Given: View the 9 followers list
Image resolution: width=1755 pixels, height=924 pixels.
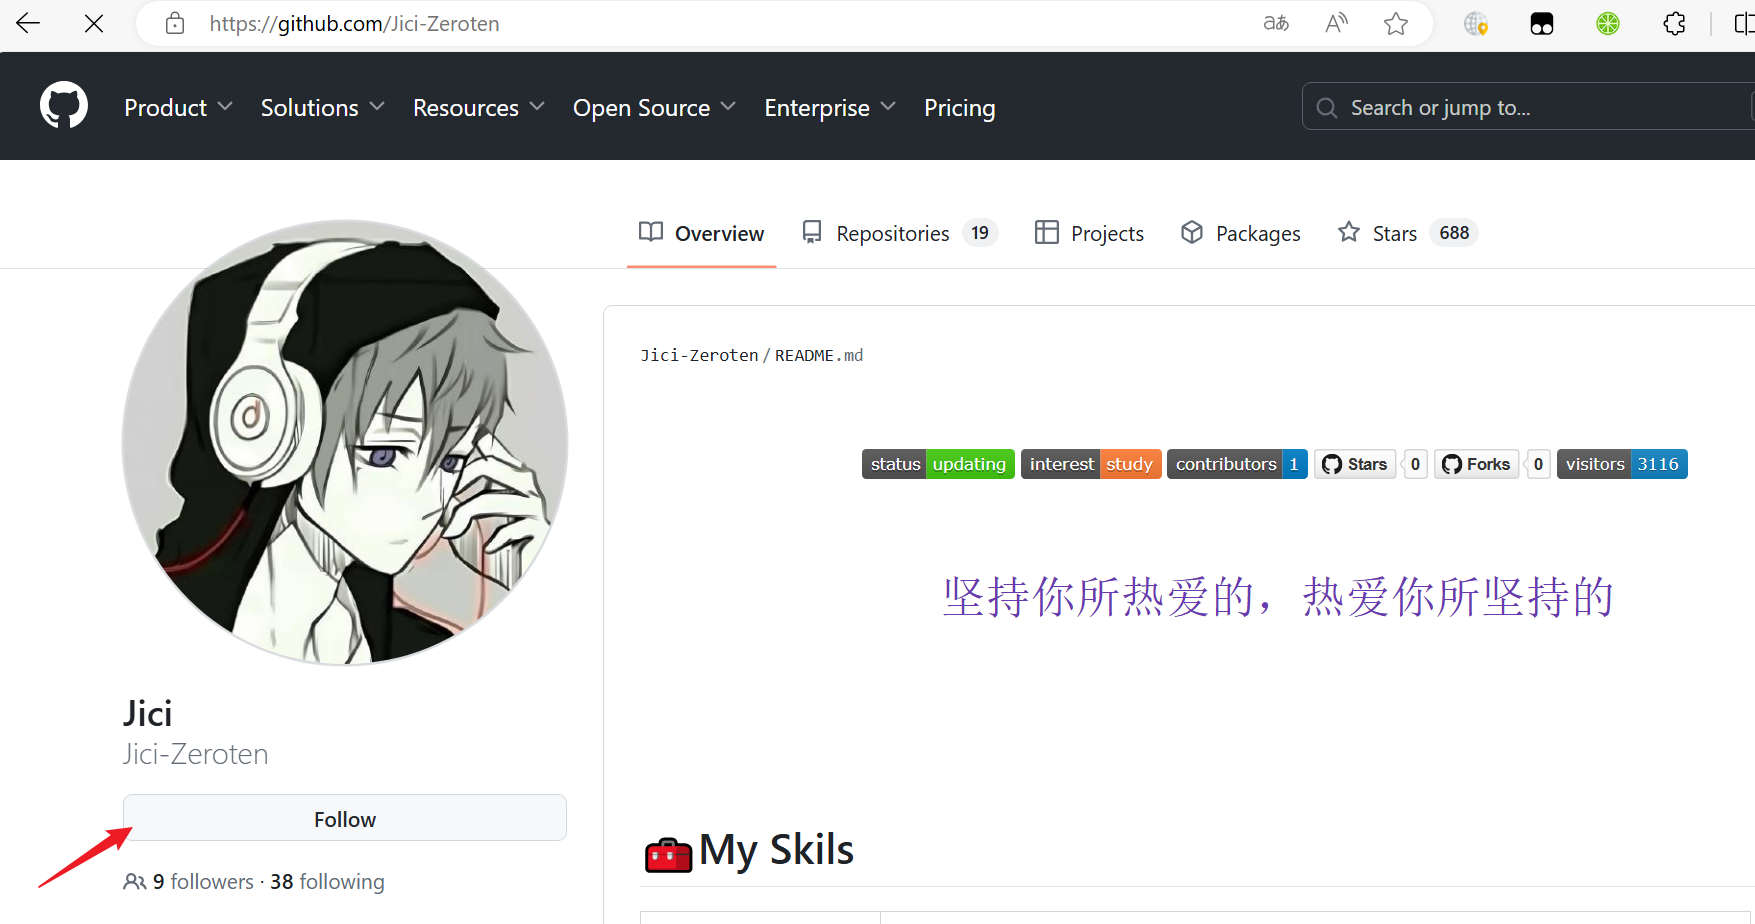Looking at the screenshot, I should [203, 881].
